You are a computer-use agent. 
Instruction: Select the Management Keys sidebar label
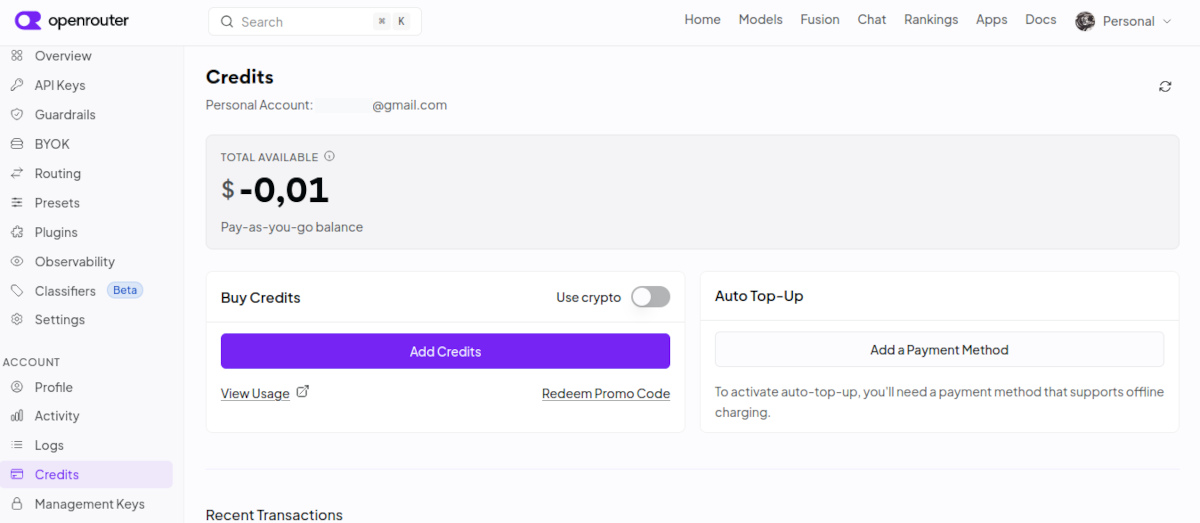click(x=90, y=504)
